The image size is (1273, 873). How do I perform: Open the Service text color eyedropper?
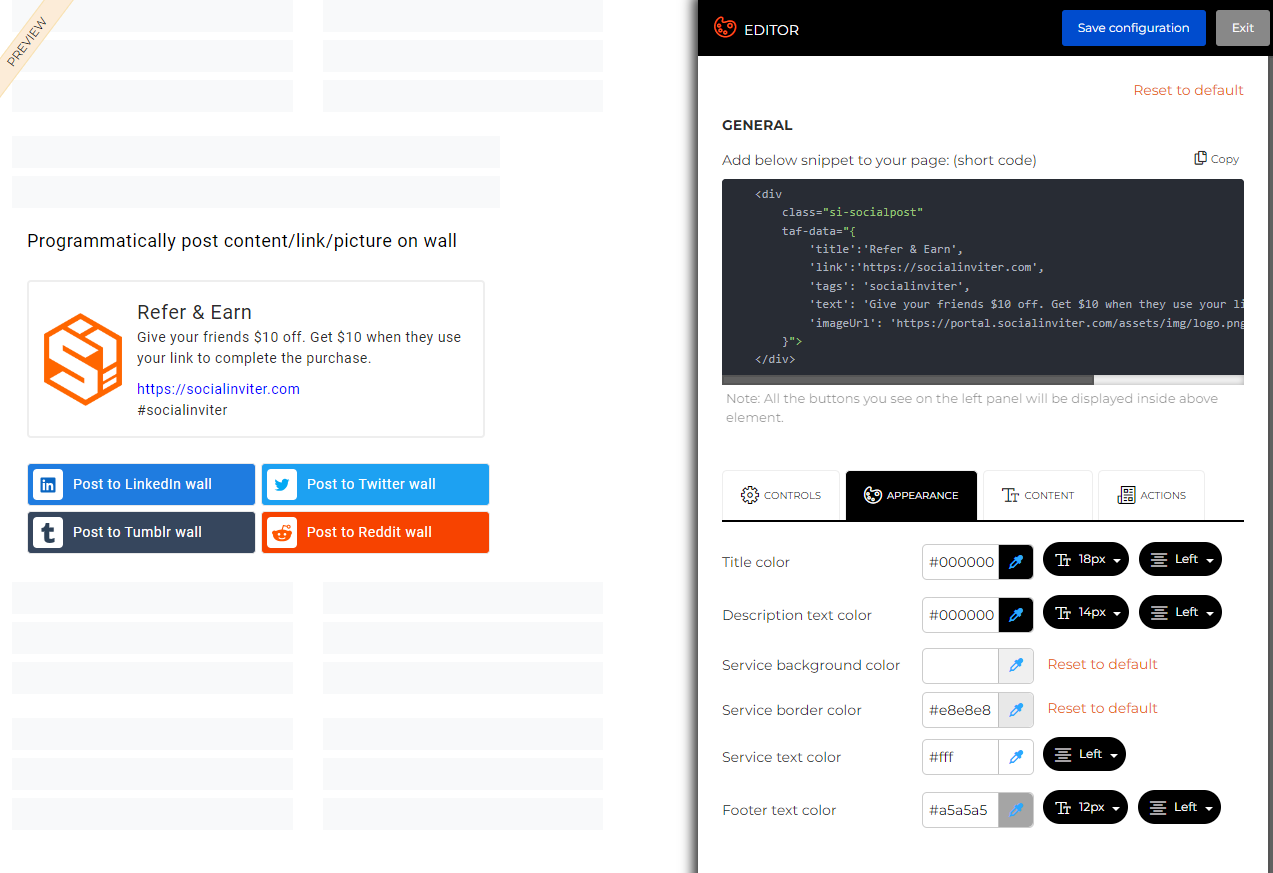[1016, 757]
